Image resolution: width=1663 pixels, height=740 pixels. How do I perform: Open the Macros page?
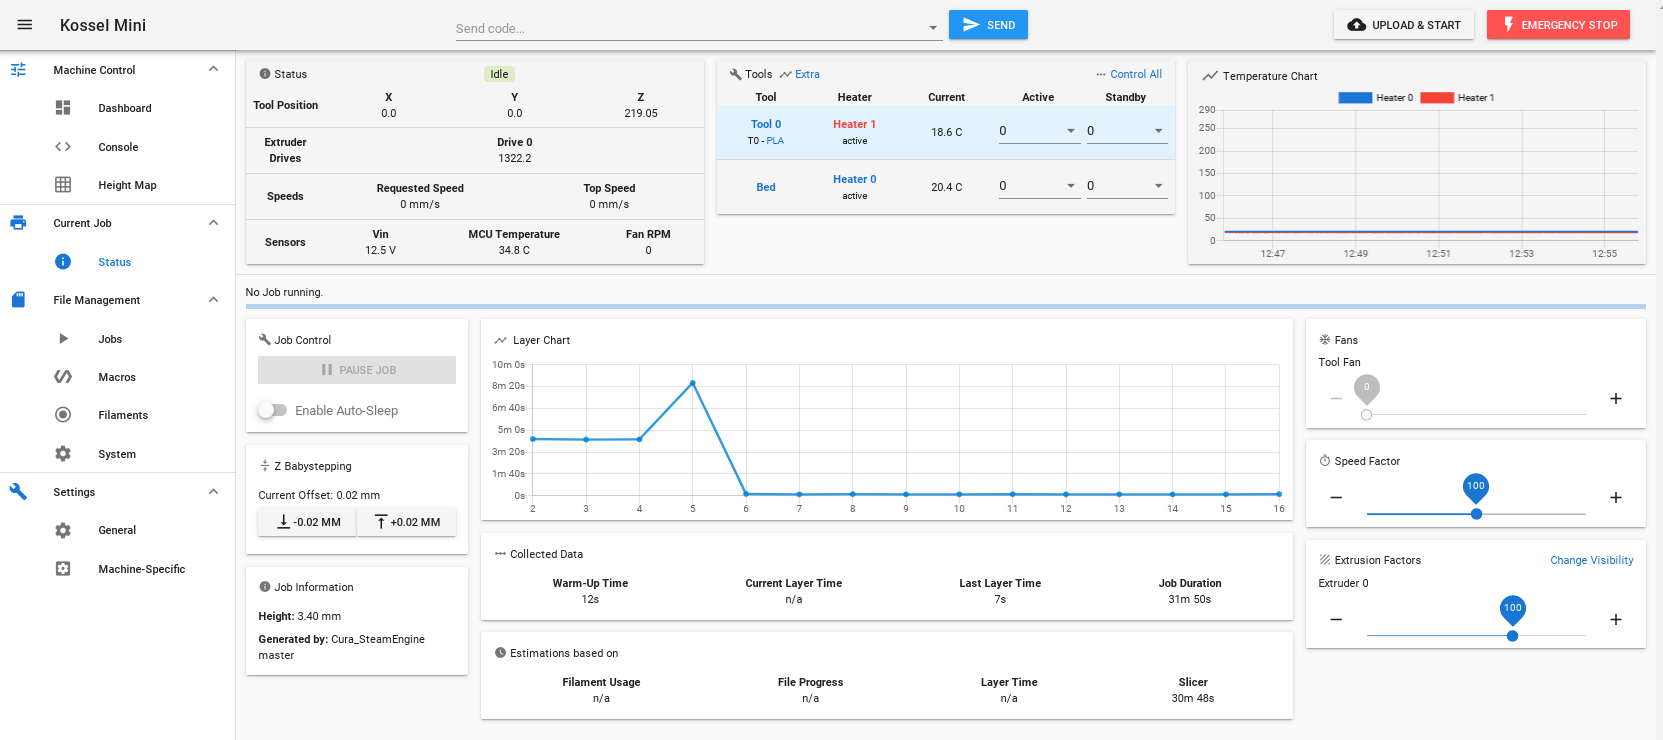point(117,377)
